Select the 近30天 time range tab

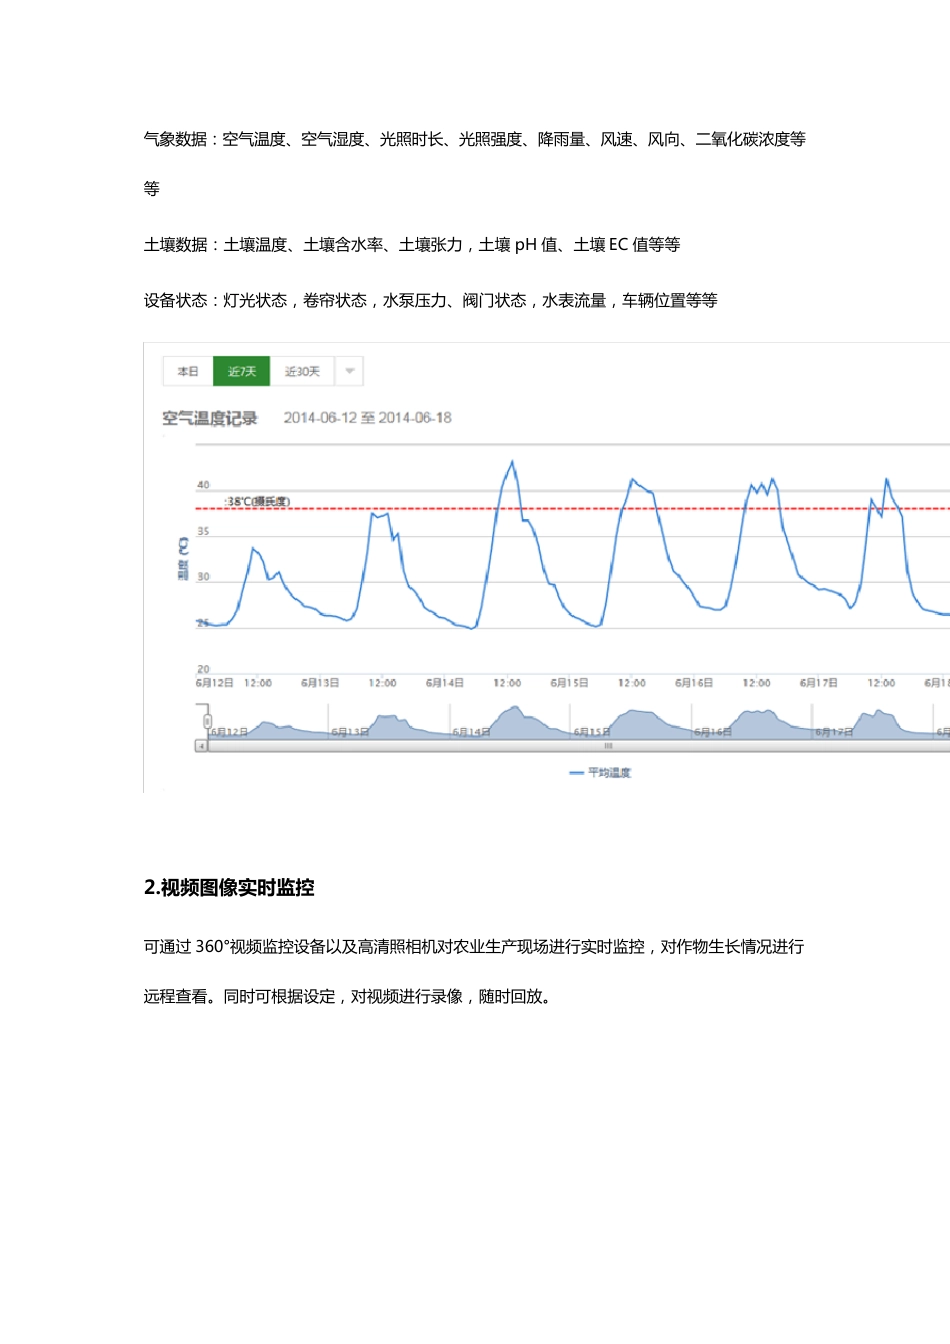pos(302,371)
